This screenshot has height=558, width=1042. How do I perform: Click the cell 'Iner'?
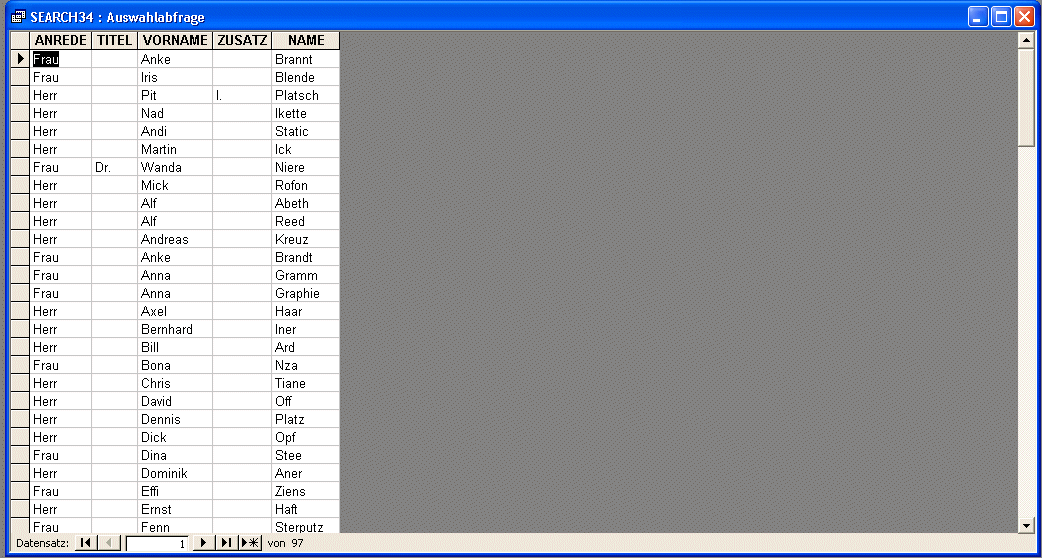[x=306, y=329]
